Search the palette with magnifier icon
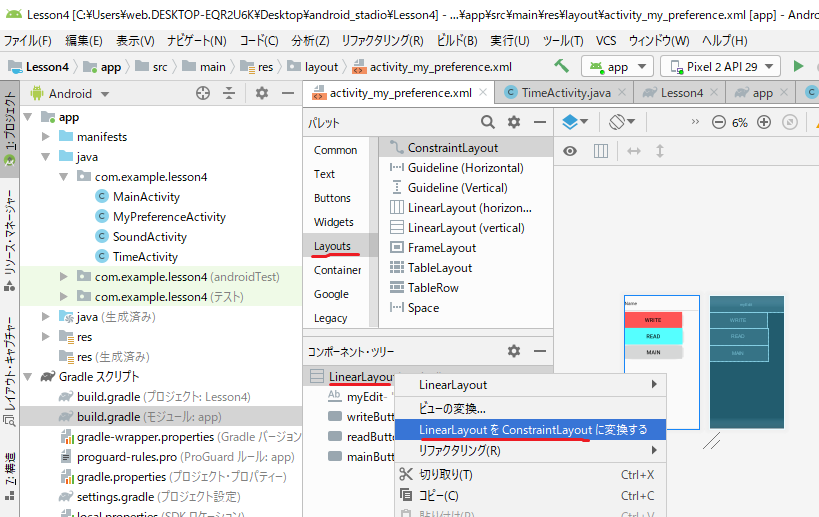 tap(488, 122)
